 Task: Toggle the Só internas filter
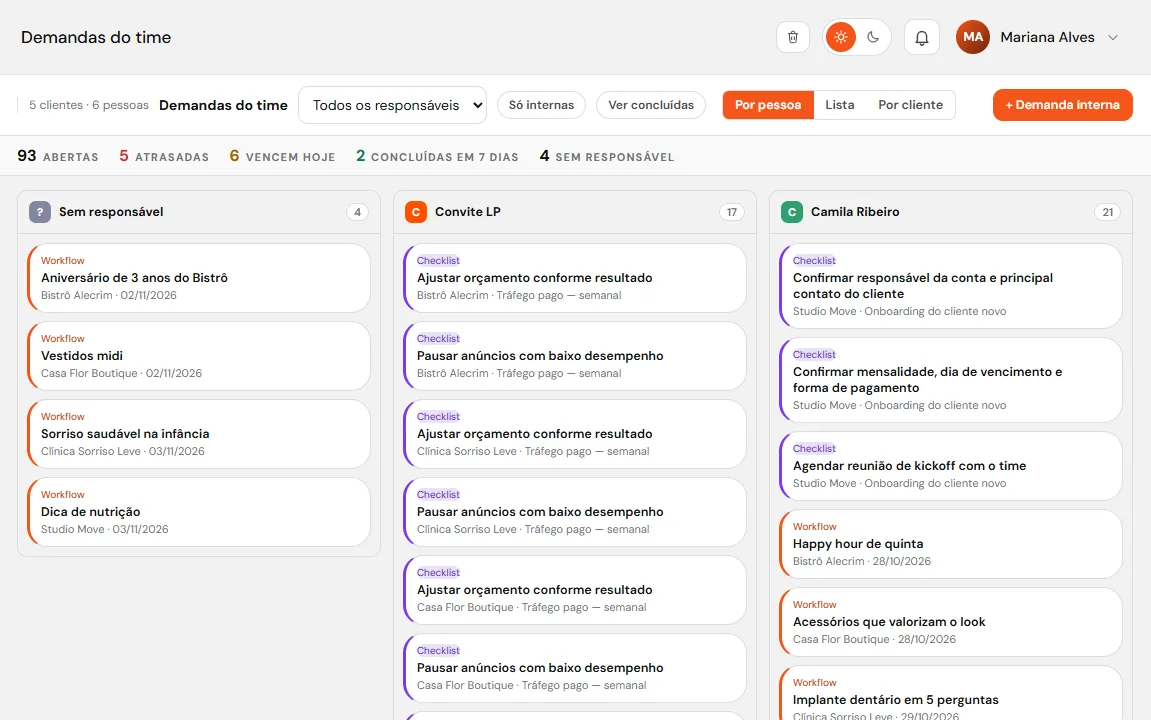pyautogui.click(x=541, y=105)
